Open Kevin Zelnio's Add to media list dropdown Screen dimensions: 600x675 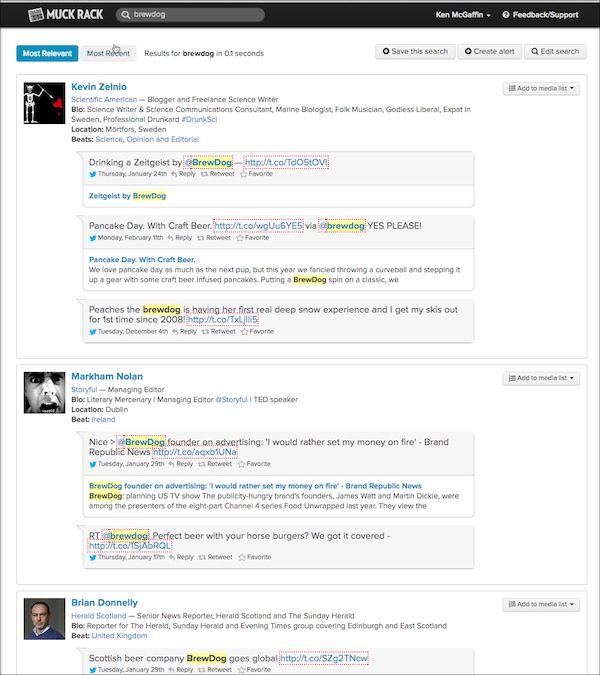tap(541, 89)
